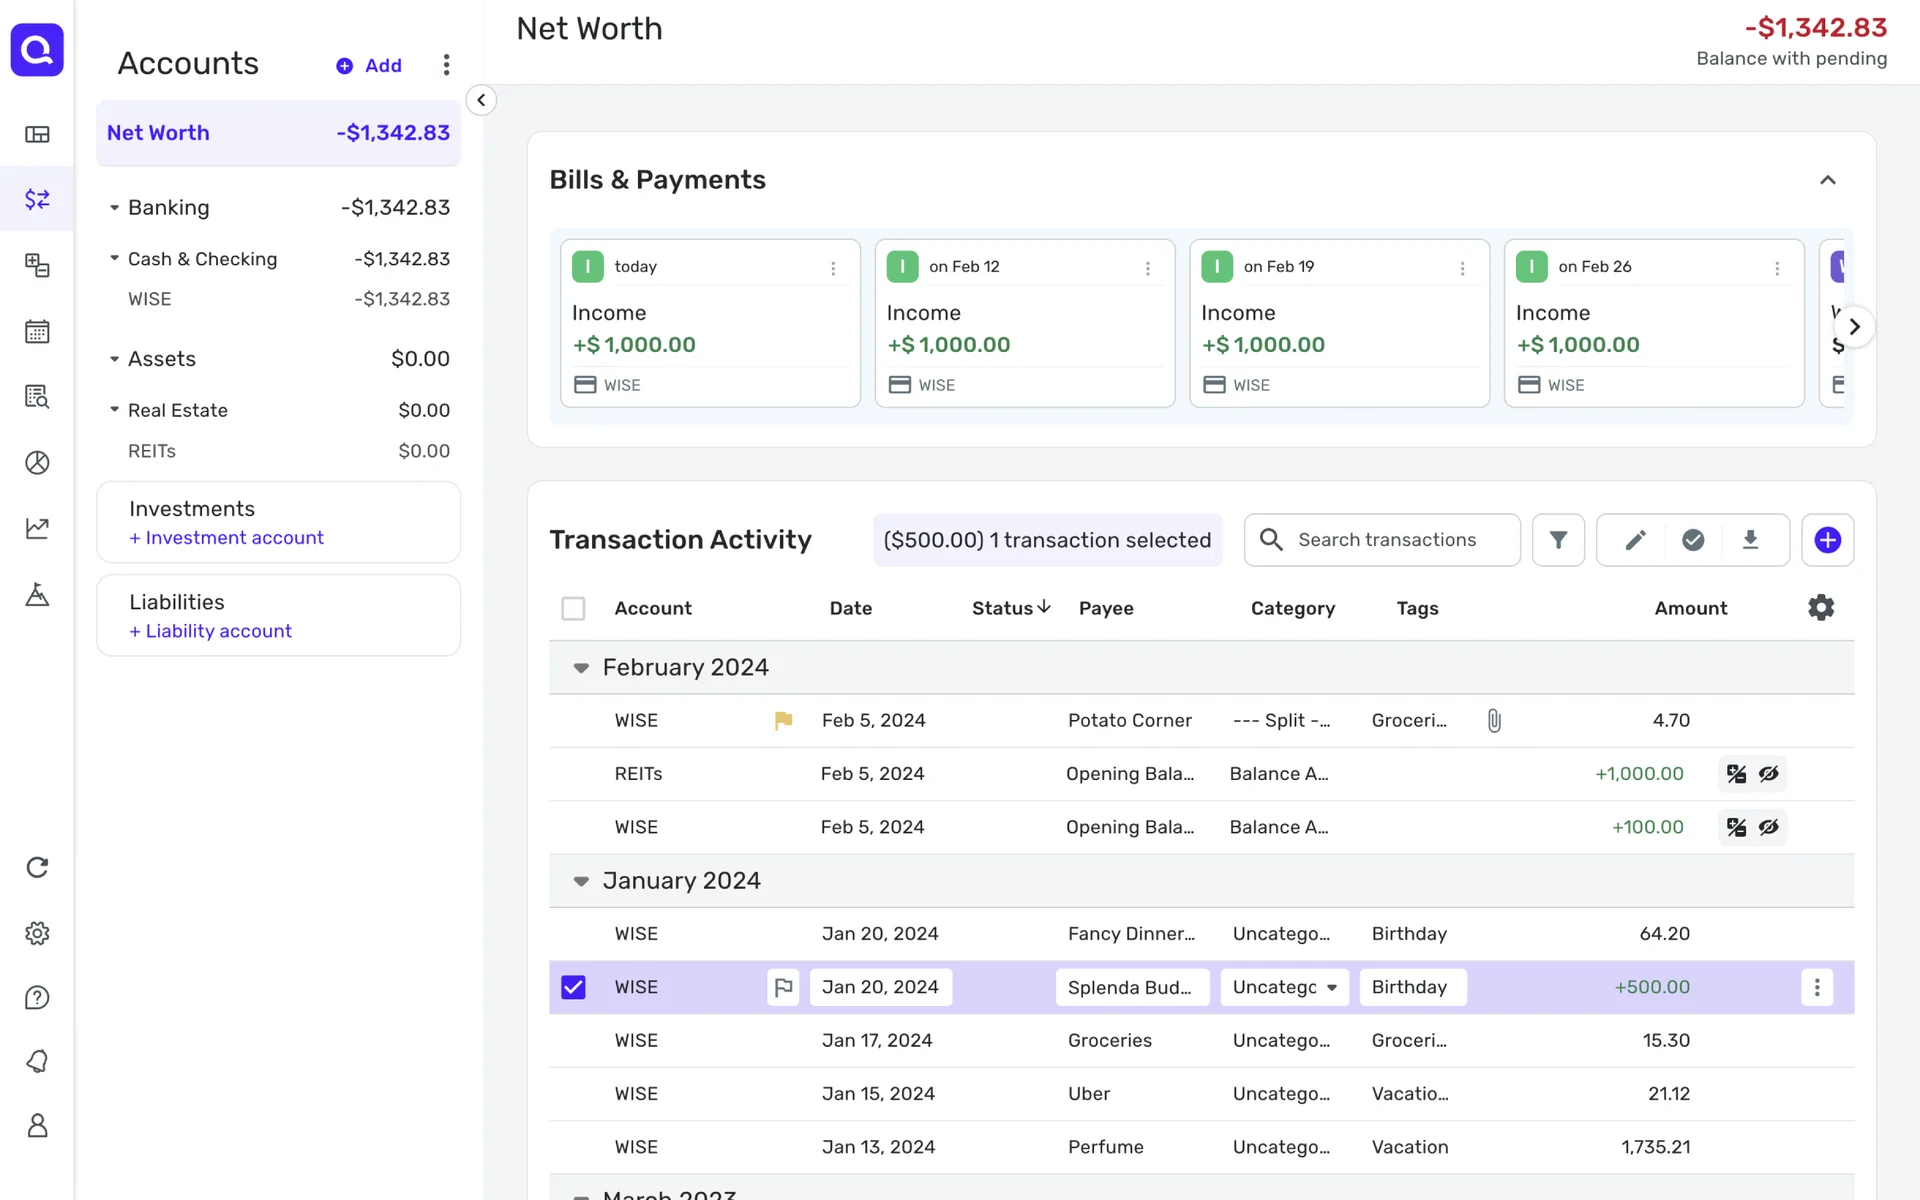Collapse the February 2024 transaction group

pos(581,668)
